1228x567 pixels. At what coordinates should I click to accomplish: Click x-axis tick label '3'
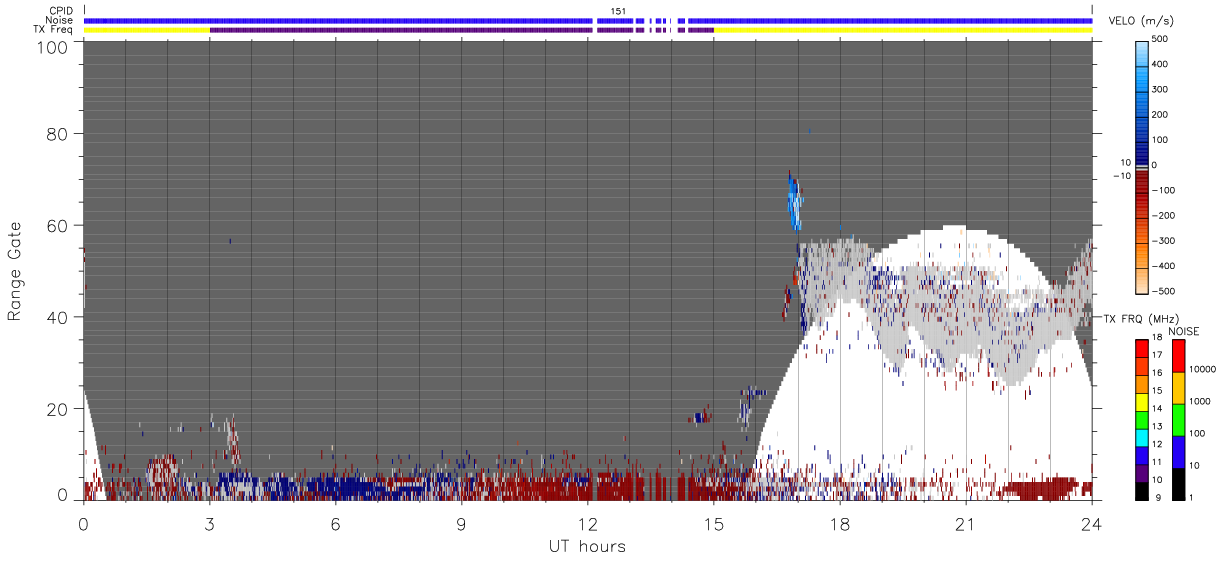pos(209,523)
